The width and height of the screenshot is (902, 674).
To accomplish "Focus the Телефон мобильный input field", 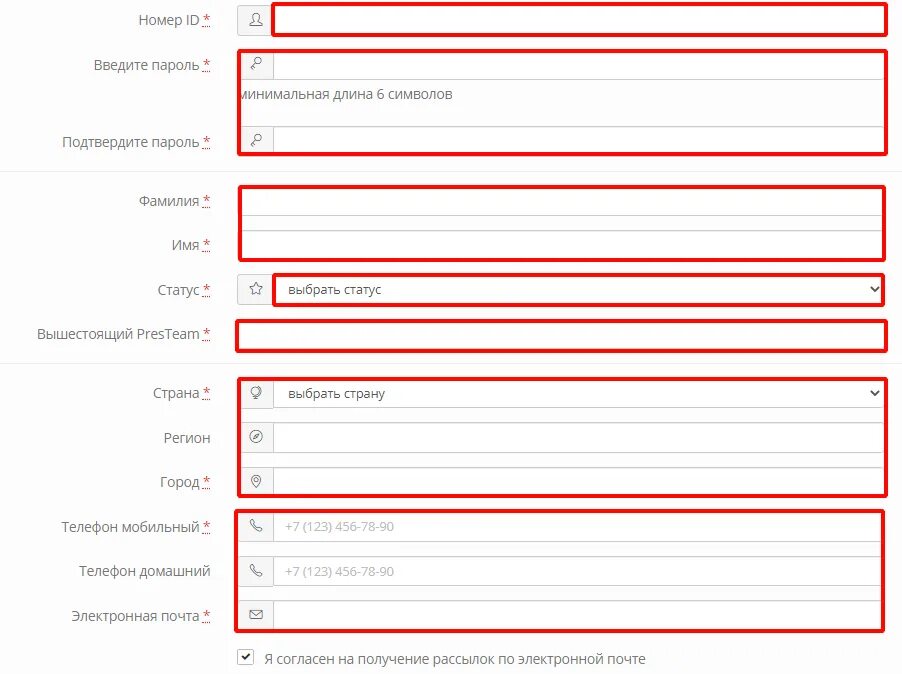I will tap(577, 527).
